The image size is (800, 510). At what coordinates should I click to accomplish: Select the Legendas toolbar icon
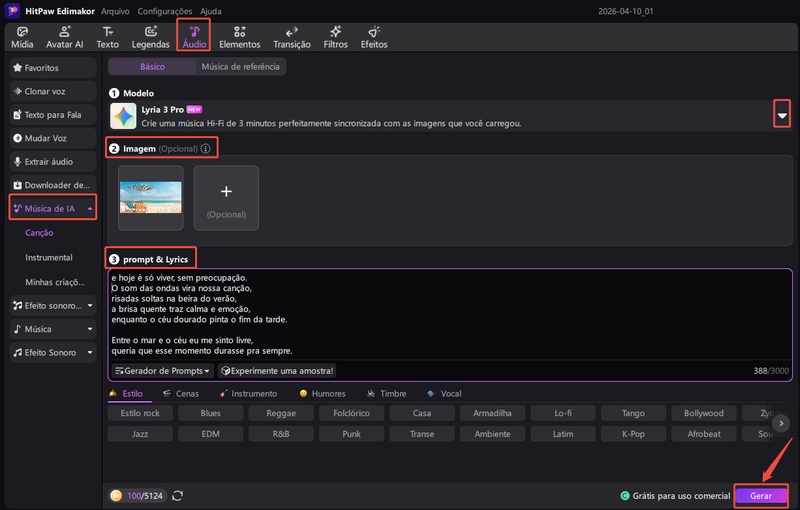click(x=150, y=37)
